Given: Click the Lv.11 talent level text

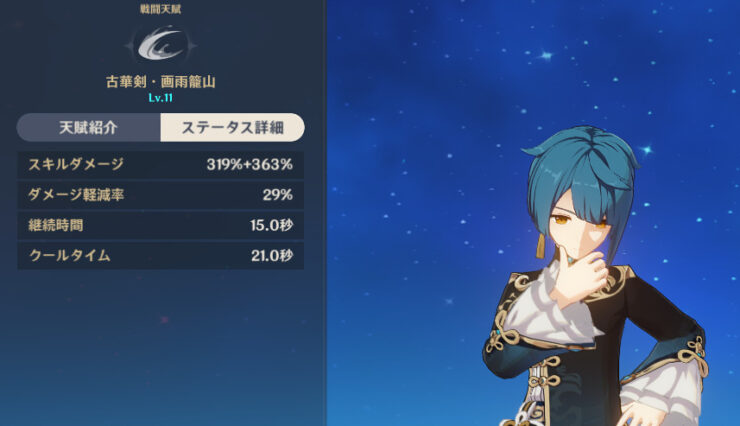Looking at the screenshot, I should [x=160, y=98].
